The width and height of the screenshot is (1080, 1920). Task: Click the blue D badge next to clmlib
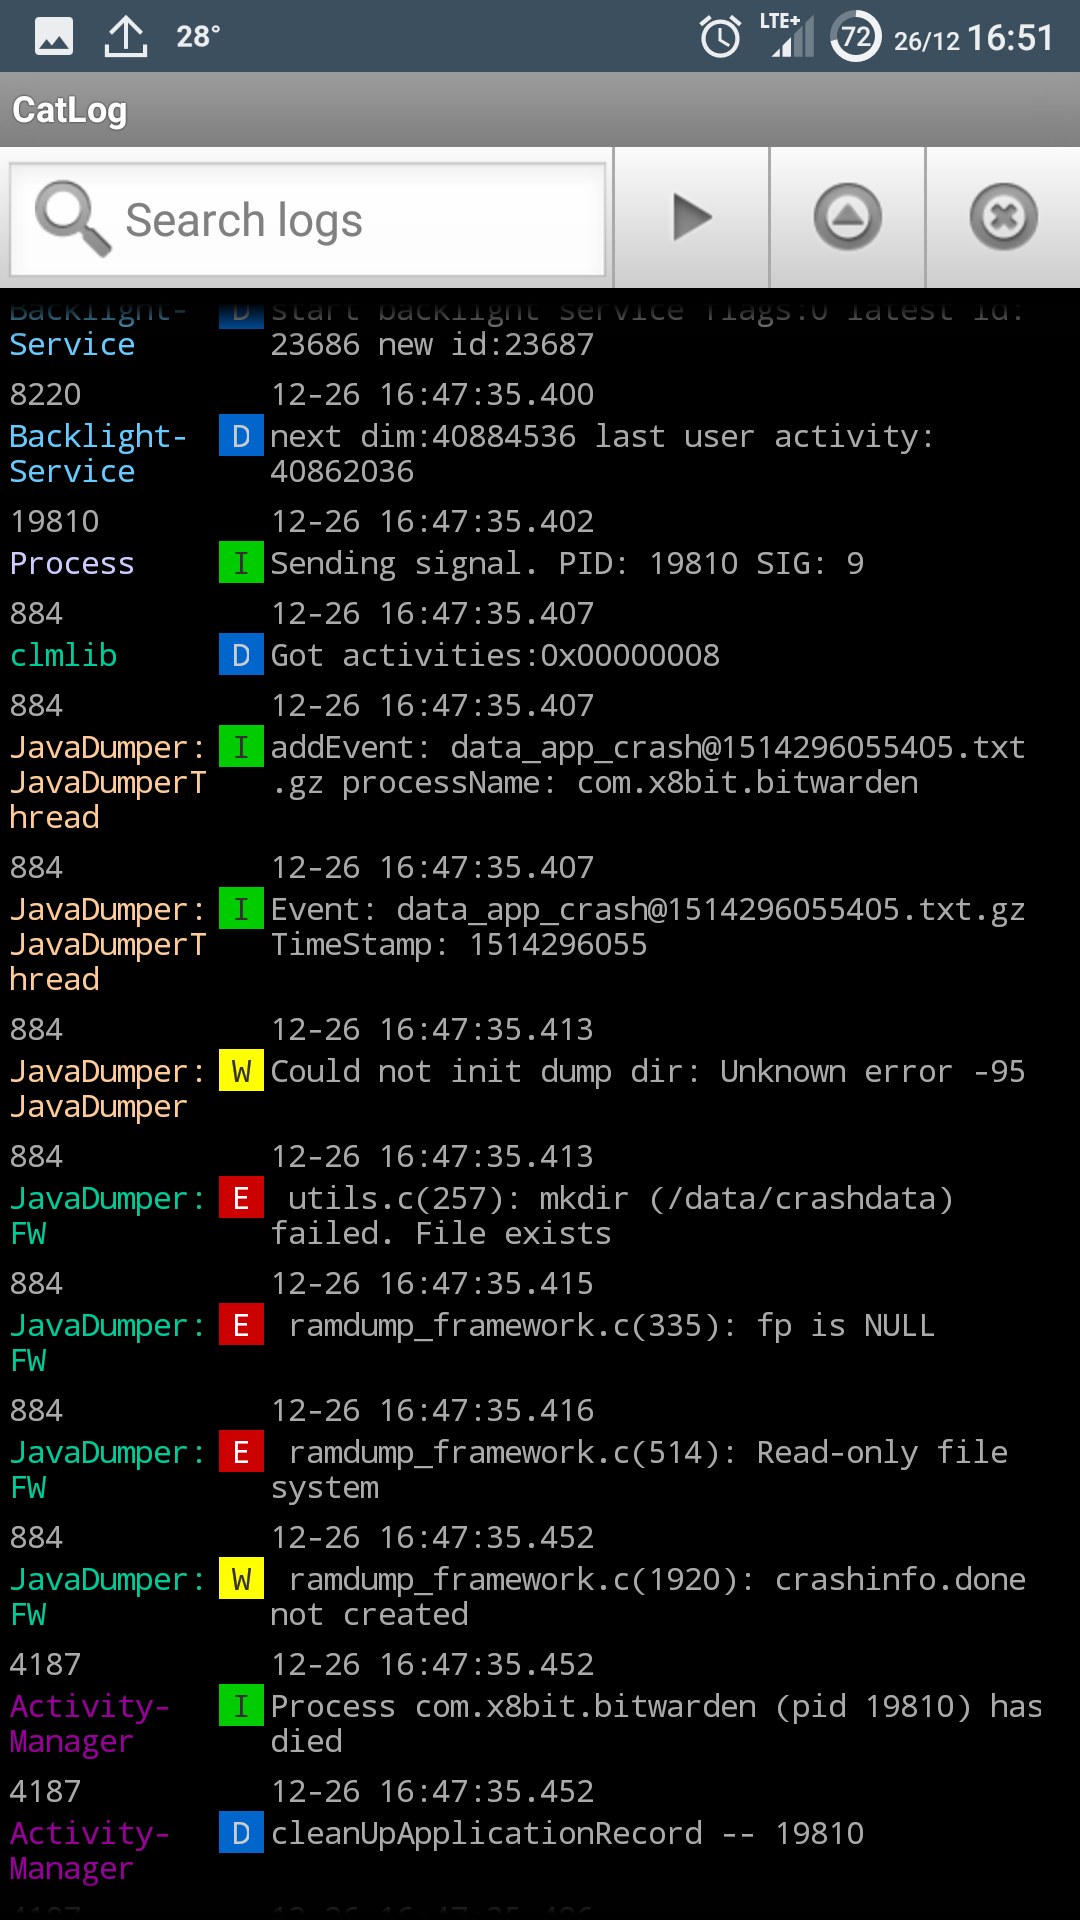point(241,655)
